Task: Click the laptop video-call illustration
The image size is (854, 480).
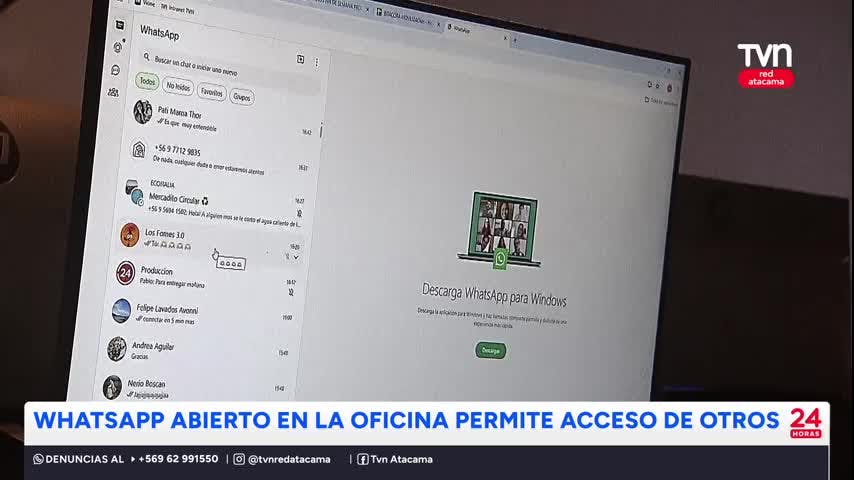Action: (x=501, y=230)
